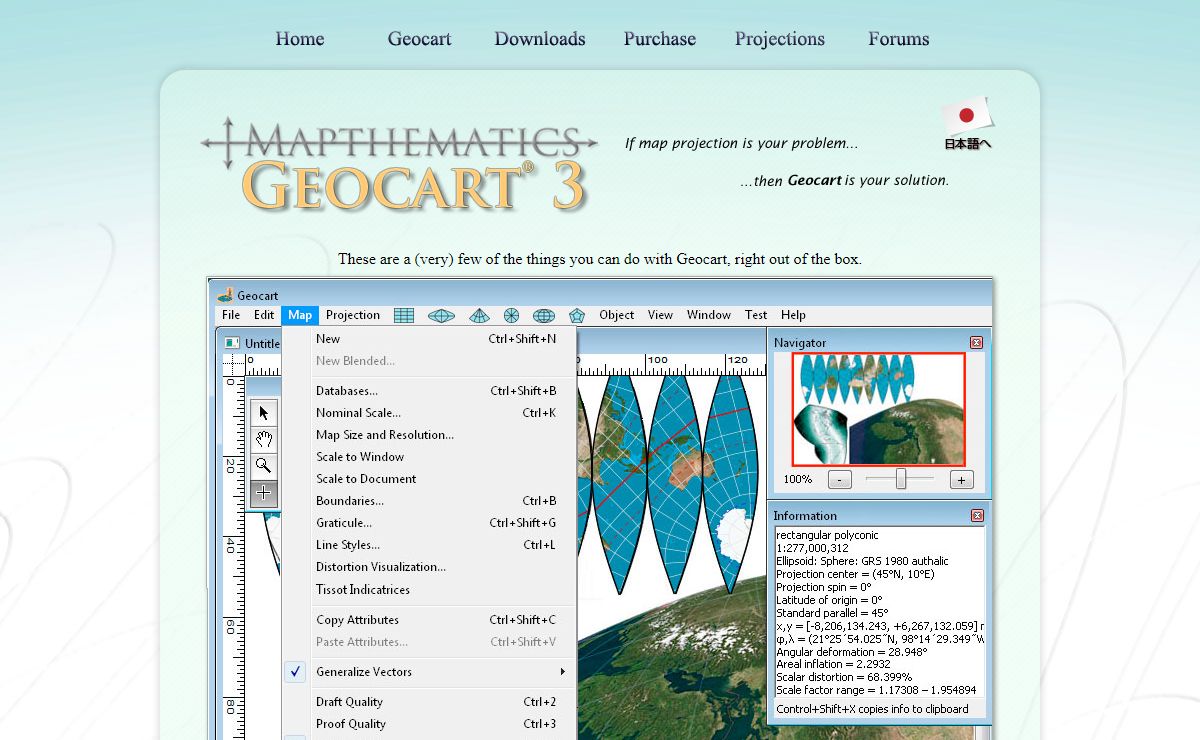Open the Geocart page link
Screen dimensions: 1200x740
tap(420, 39)
